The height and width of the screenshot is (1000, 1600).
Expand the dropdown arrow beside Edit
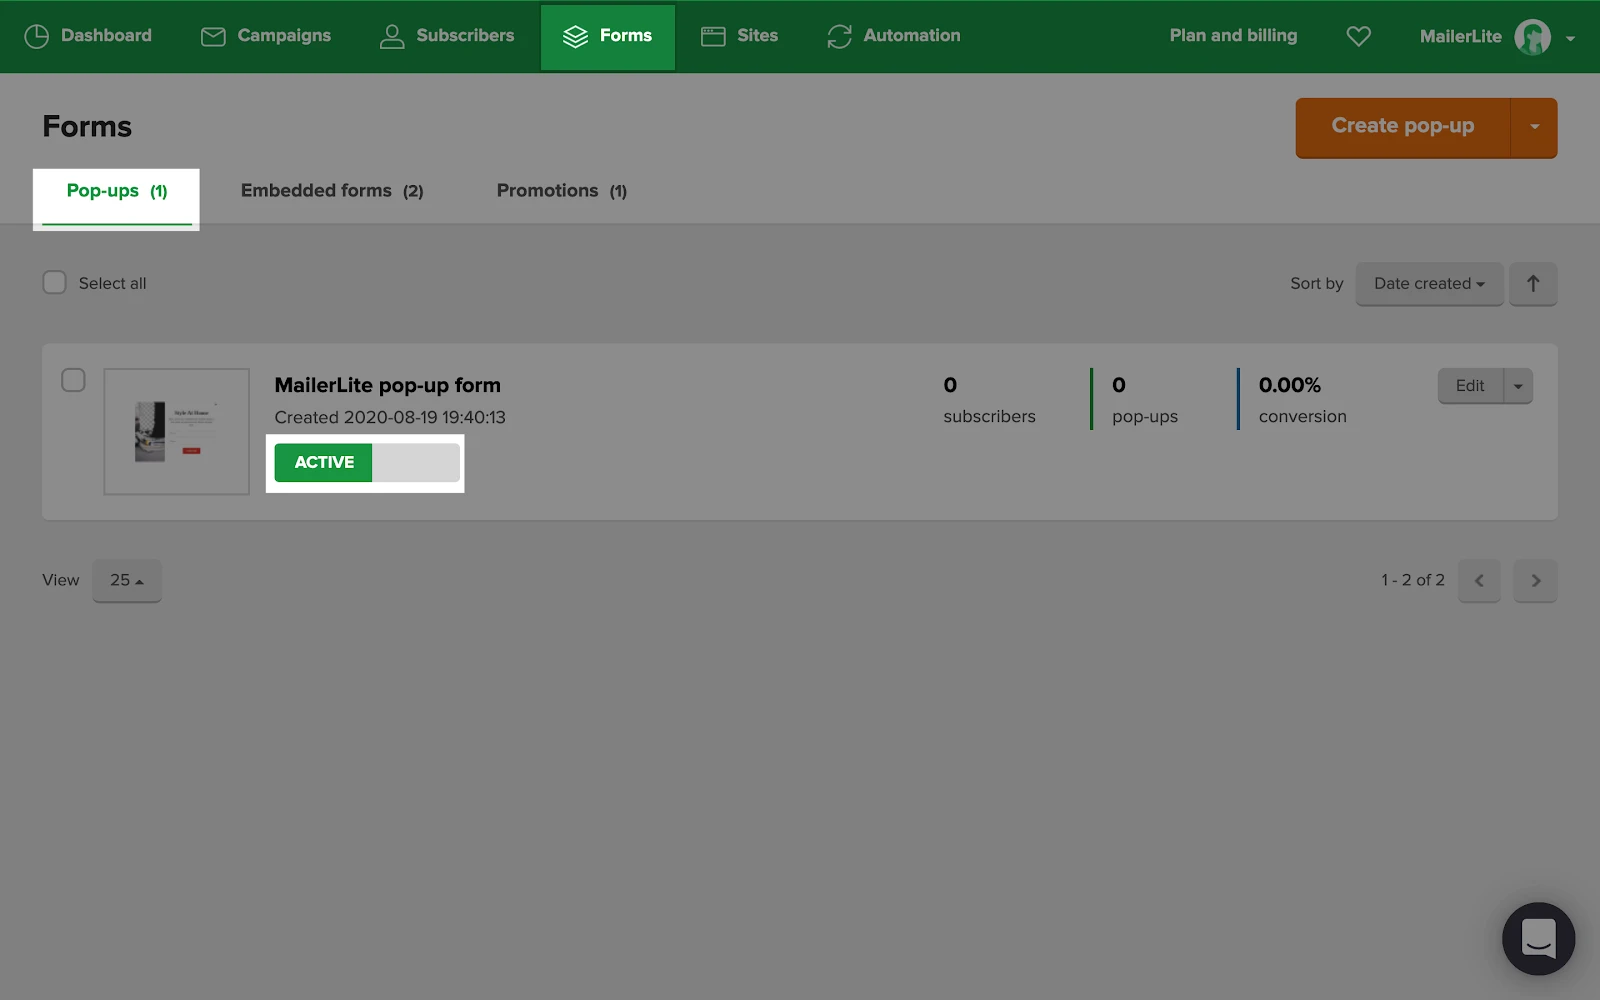point(1517,386)
